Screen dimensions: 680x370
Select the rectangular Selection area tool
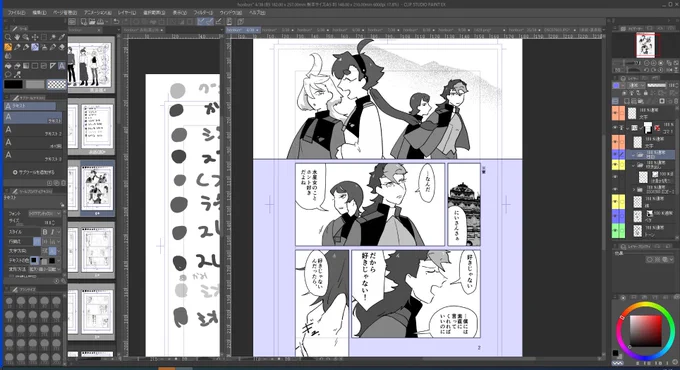(44, 37)
